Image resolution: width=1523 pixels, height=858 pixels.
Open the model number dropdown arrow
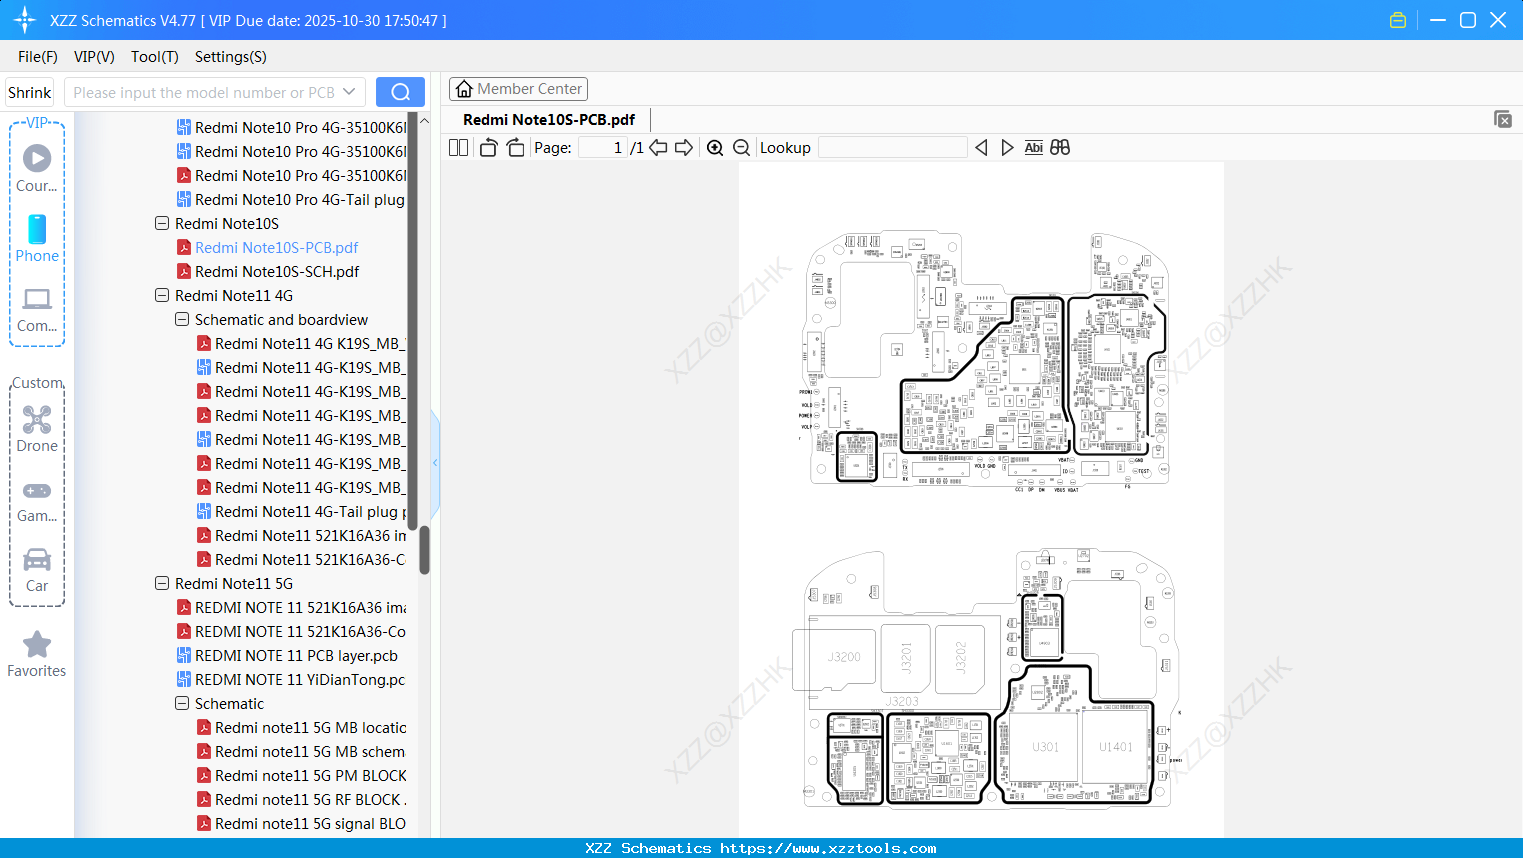tap(349, 92)
